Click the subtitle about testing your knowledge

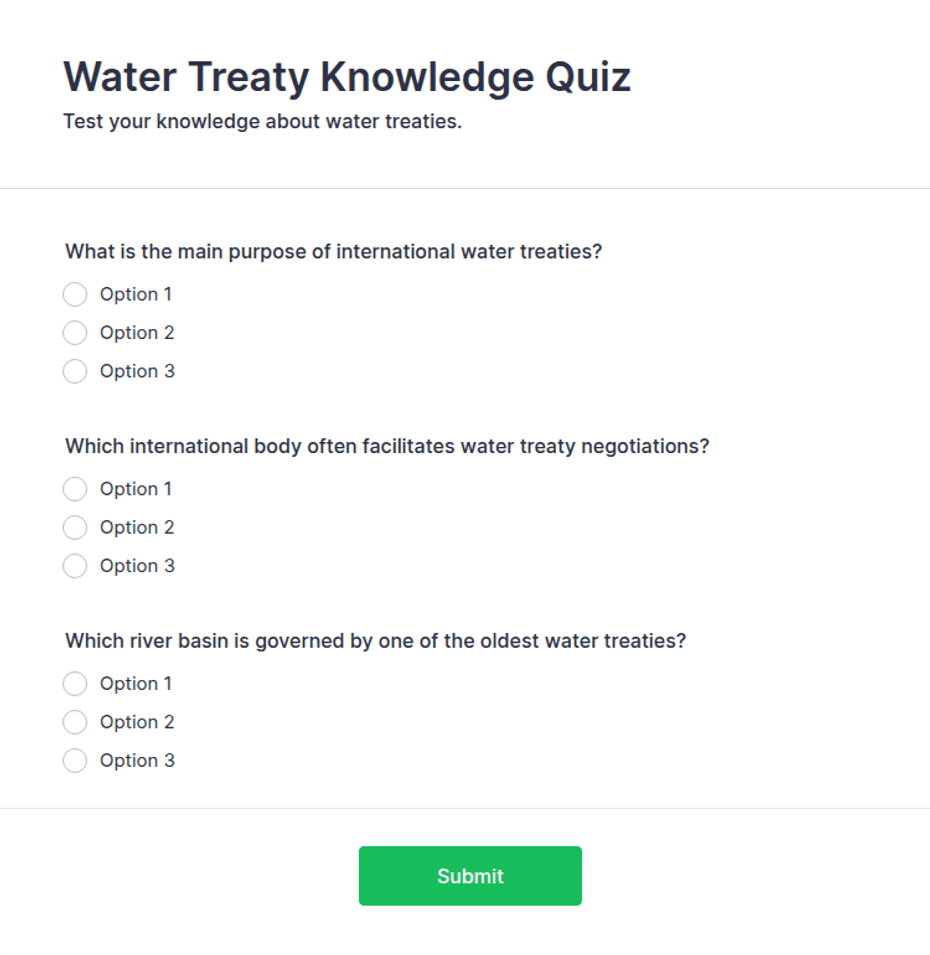(x=262, y=121)
